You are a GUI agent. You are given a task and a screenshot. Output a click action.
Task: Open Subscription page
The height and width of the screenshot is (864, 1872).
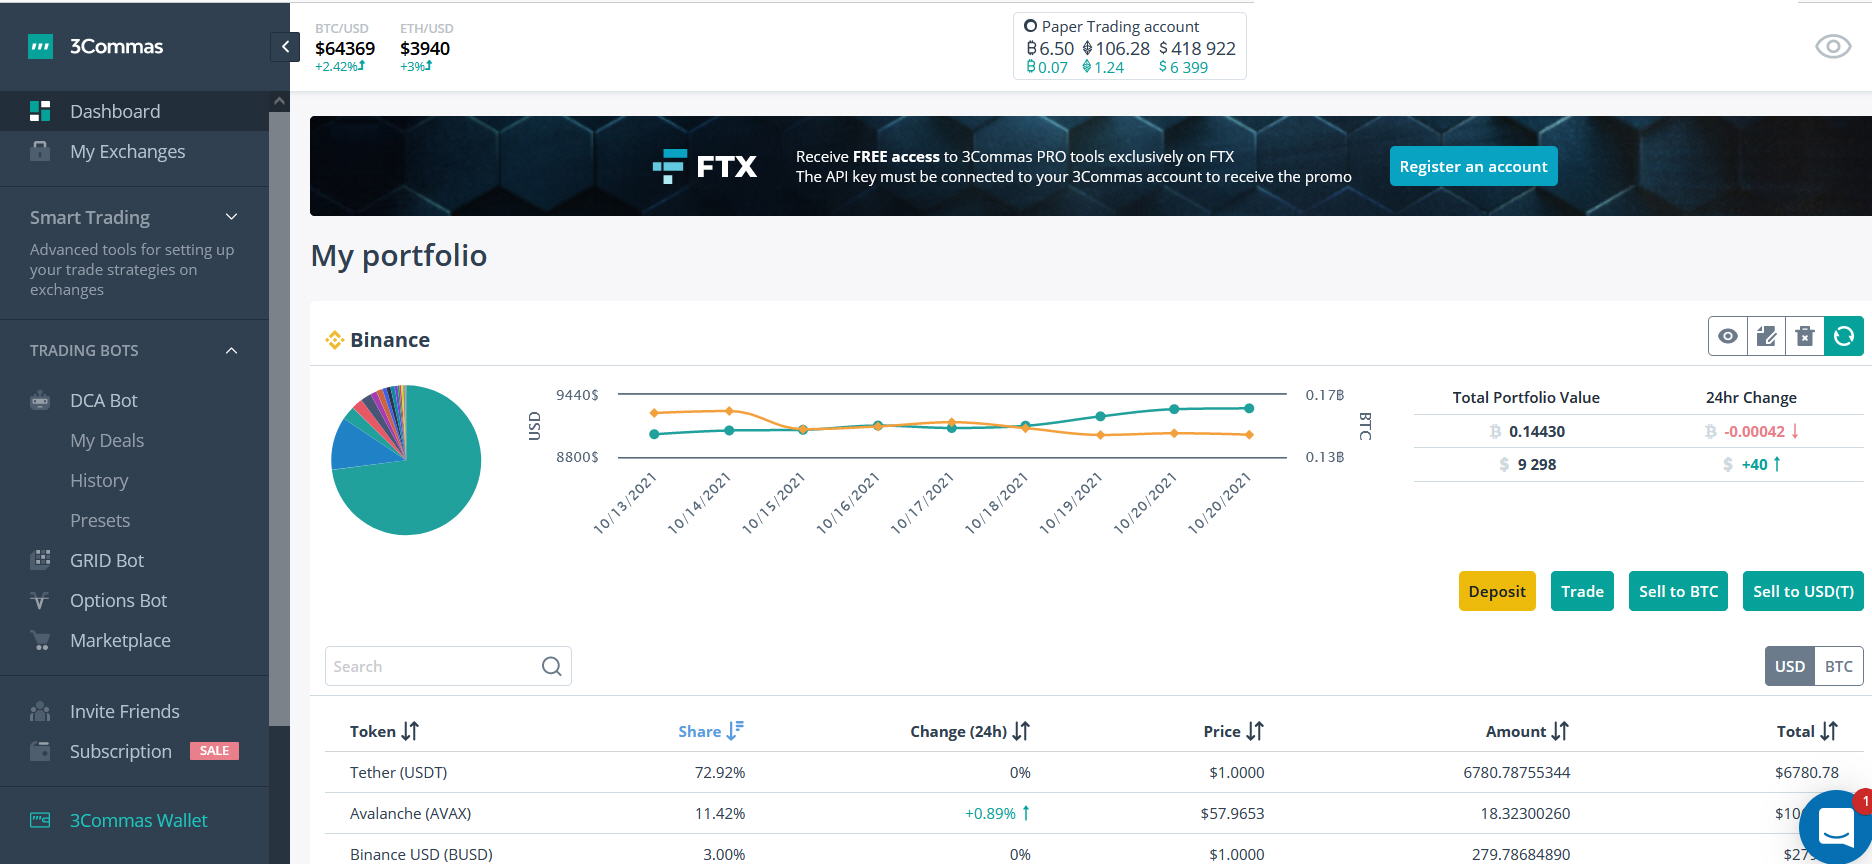(x=120, y=751)
